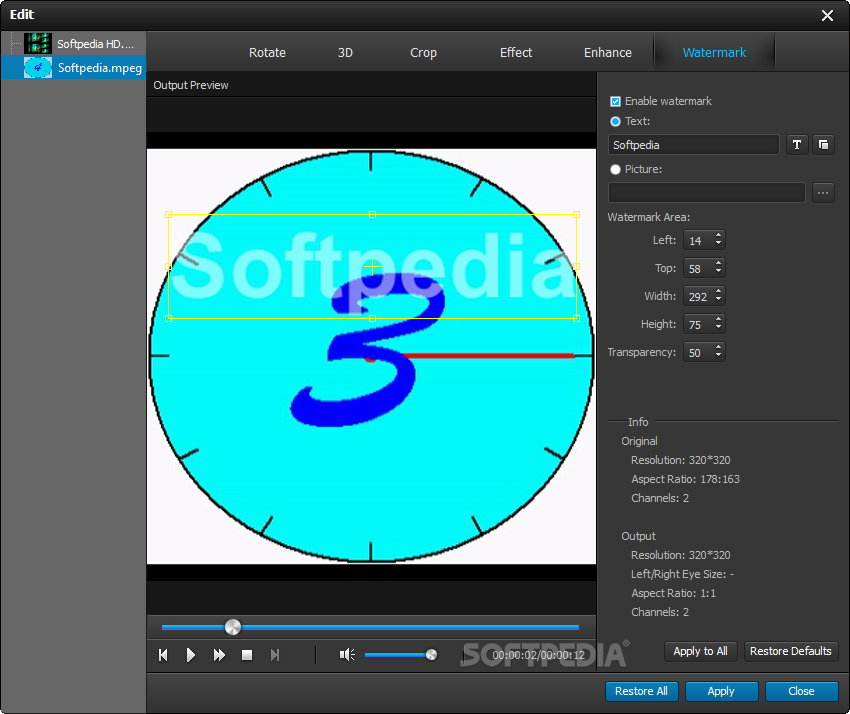Click the watermark center crosshair handle
This screenshot has height=714, width=850.
click(372, 266)
